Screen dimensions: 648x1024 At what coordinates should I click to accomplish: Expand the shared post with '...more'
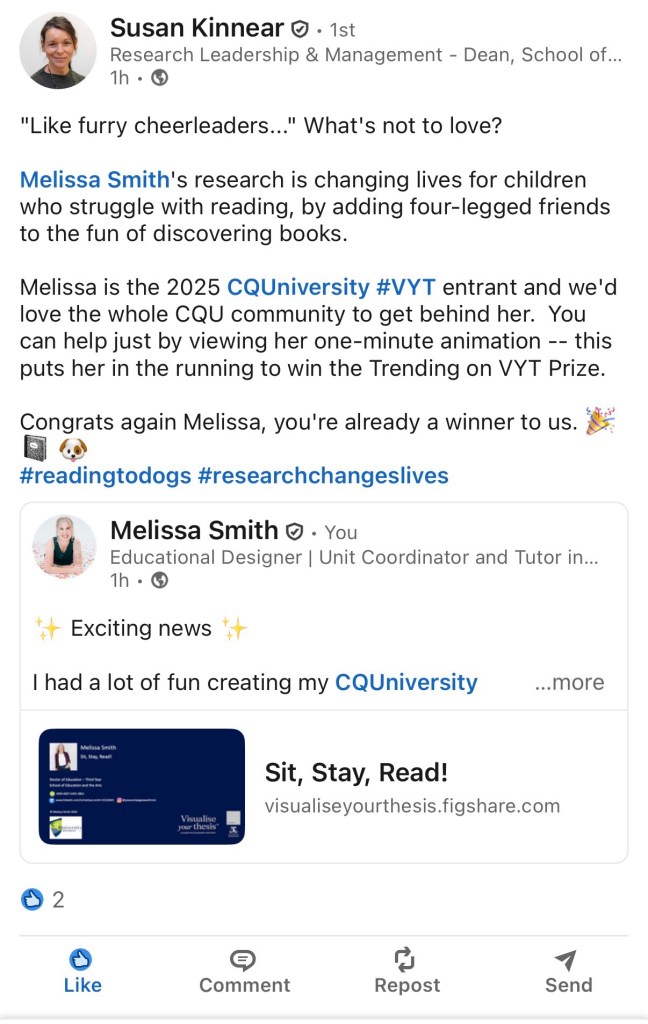click(569, 683)
